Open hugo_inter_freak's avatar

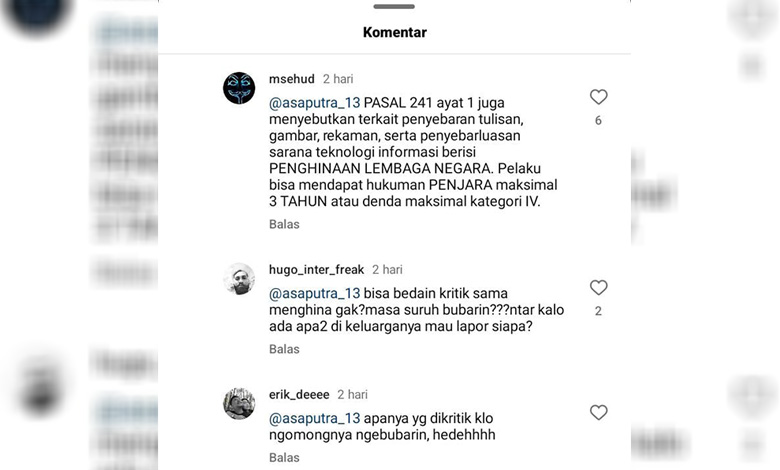point(239,279)
